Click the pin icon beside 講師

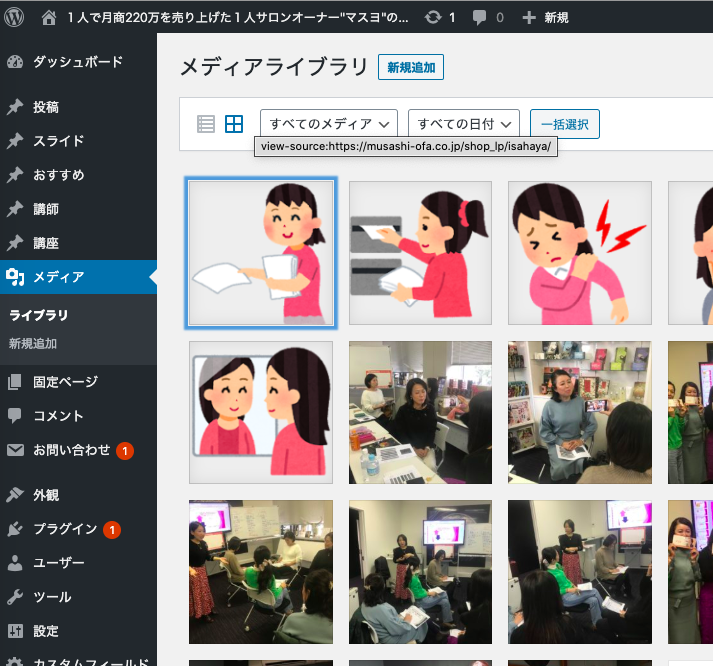pos(15,209)
